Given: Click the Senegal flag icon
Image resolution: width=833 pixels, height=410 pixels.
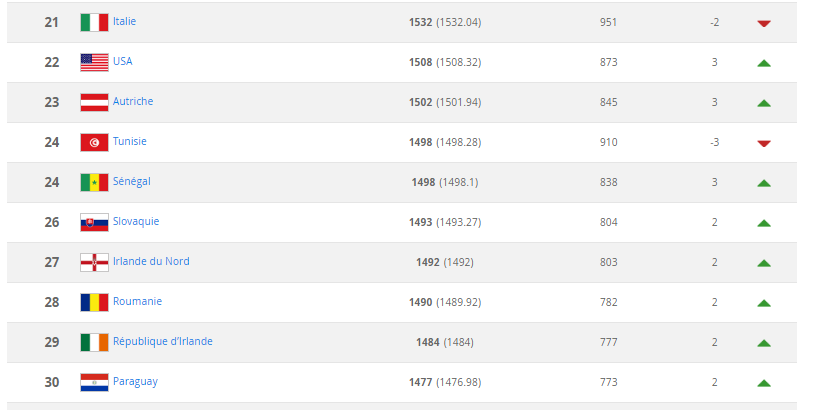Looking at the screenshot, I should point(95,182).
